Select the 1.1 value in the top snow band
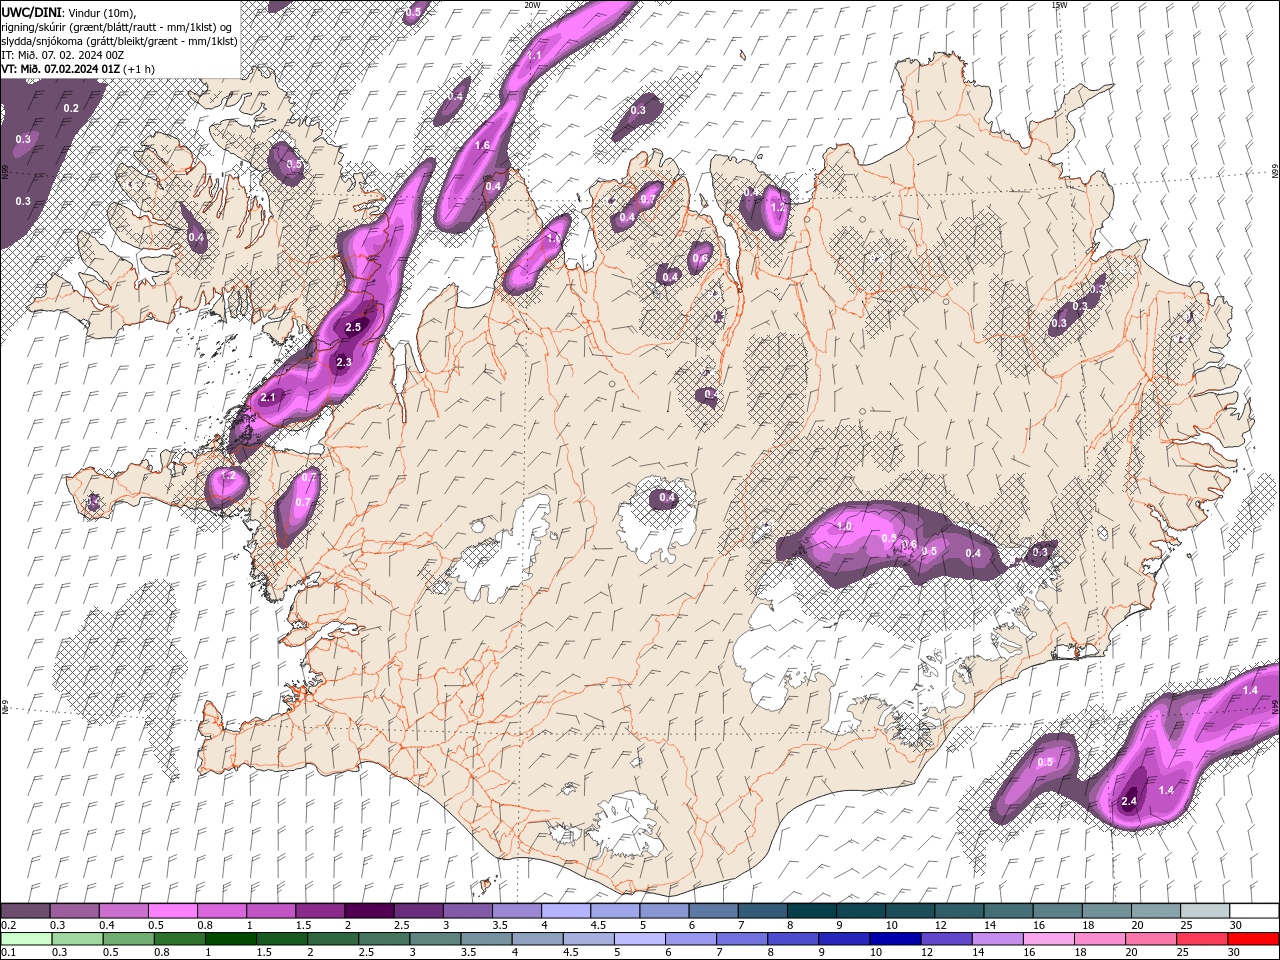The height and width of the screenshot is (960, 1280). [x=534, y=56]
